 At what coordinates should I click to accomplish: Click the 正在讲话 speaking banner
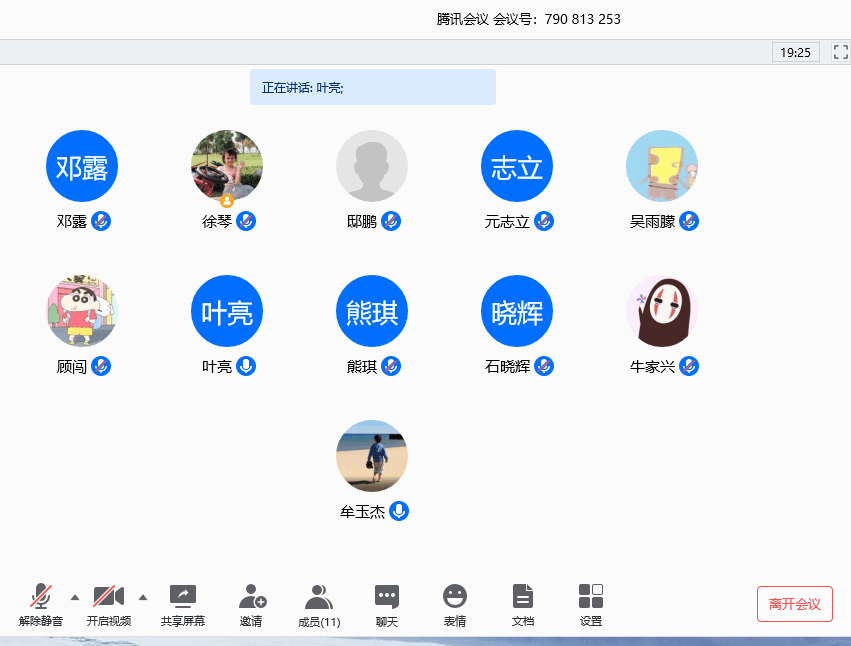click(372, 87)
